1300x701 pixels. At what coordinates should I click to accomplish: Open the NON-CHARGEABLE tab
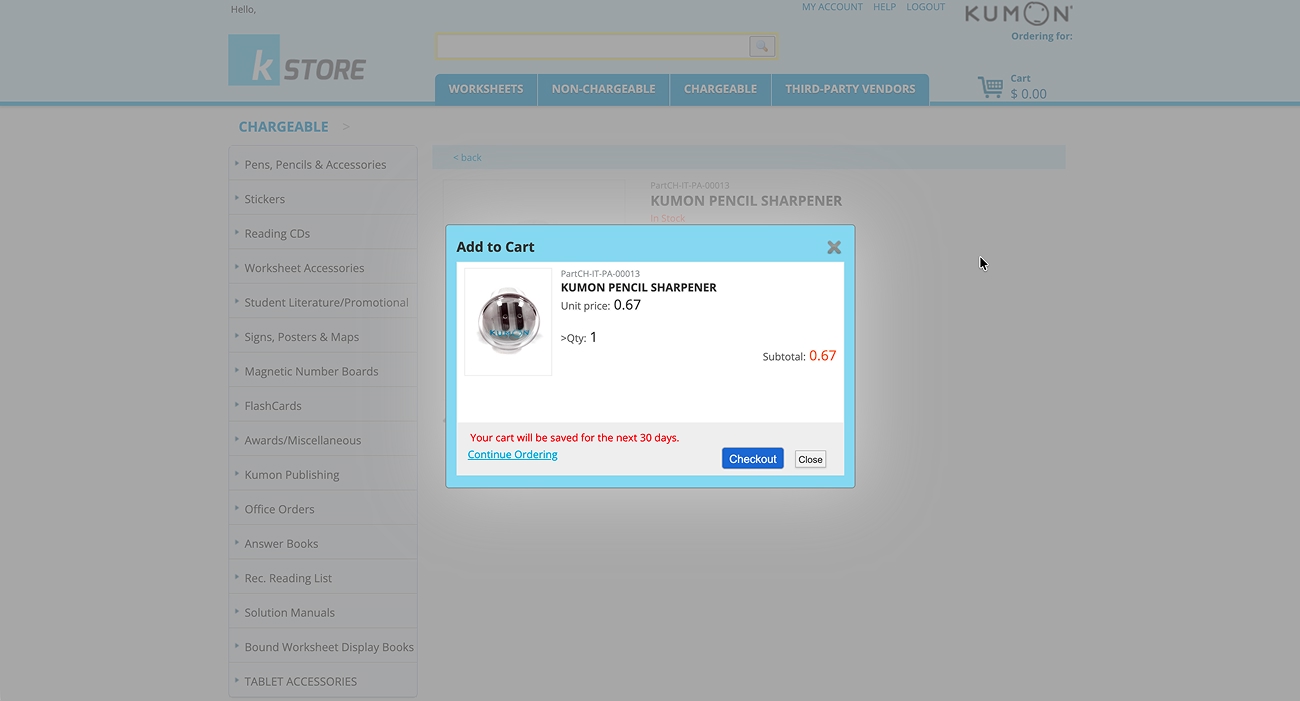point(603,88)
